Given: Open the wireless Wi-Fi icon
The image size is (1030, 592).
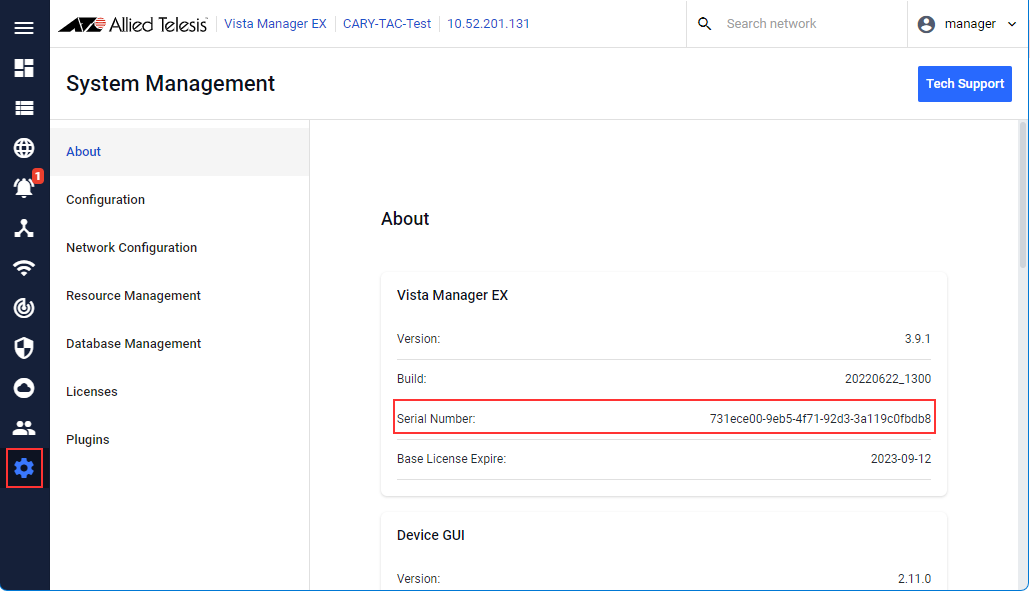Looking at the screenshot, I should pyautogui.click(x=24, y=268).
